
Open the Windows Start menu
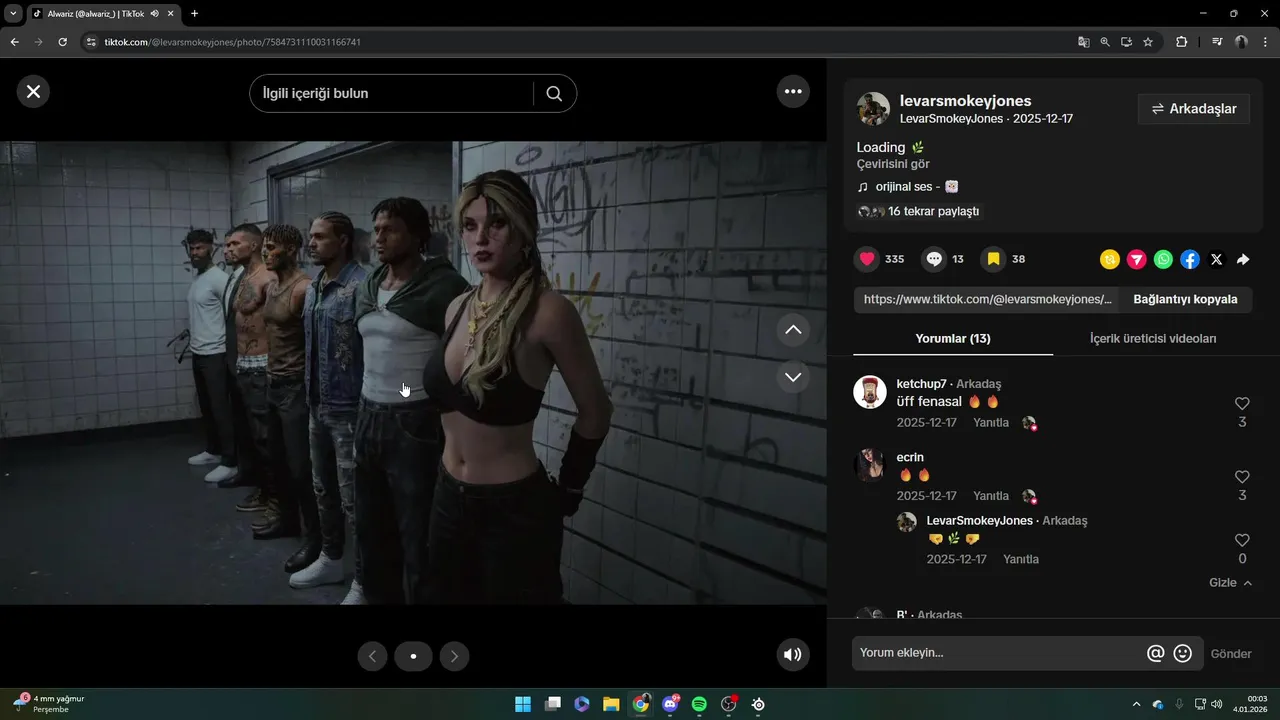523,704
